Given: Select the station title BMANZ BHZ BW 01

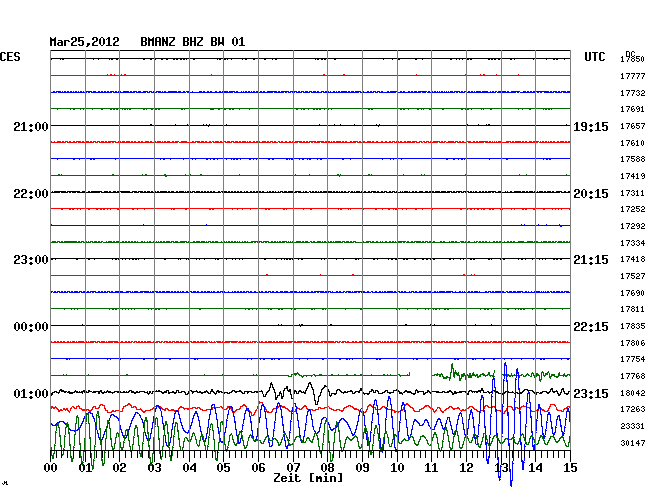Looking at the screenshot, I should click(x=193, y=42).
